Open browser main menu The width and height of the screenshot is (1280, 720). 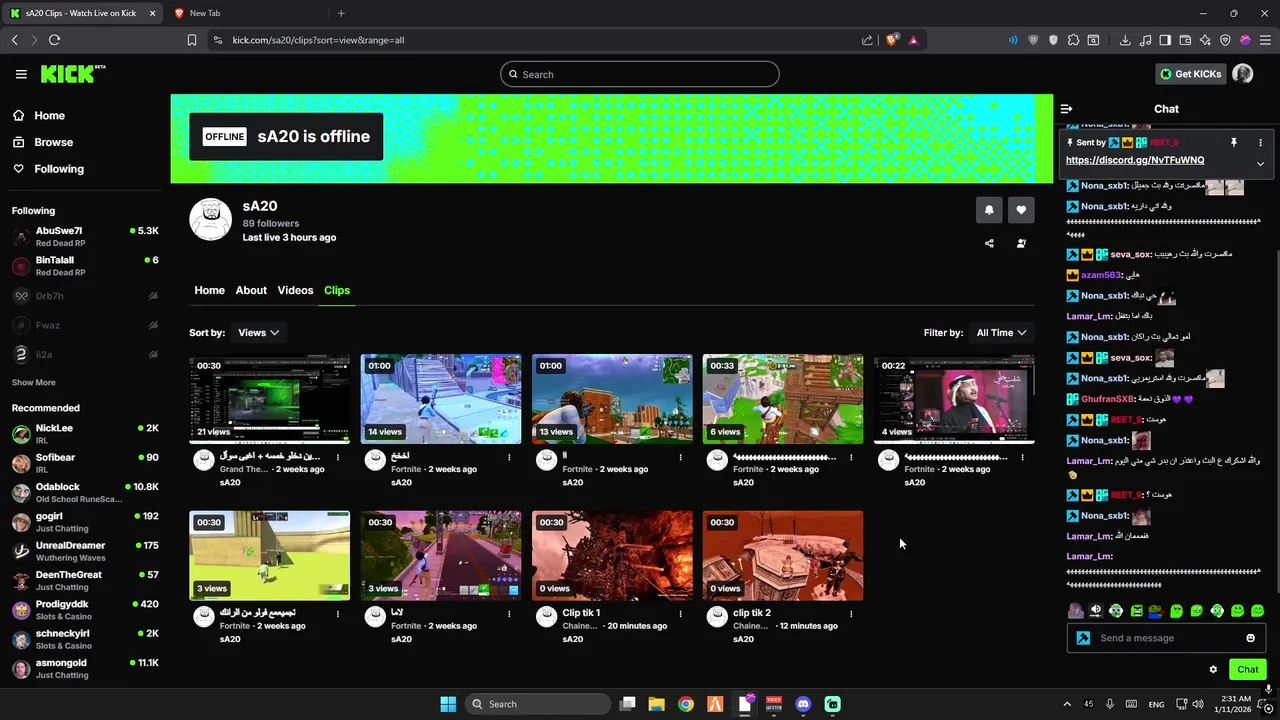tap(1265, 40)
